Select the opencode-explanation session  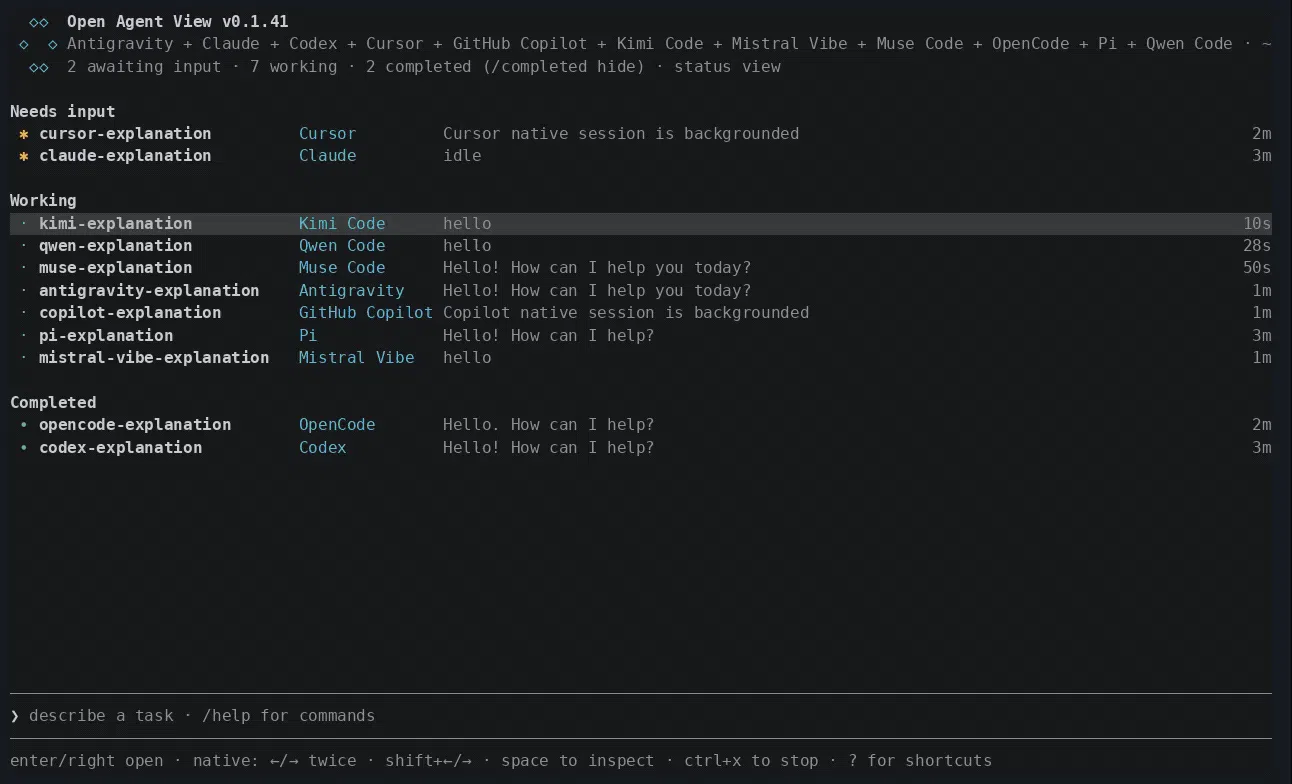pyautogui.click(x=641, y=425)
